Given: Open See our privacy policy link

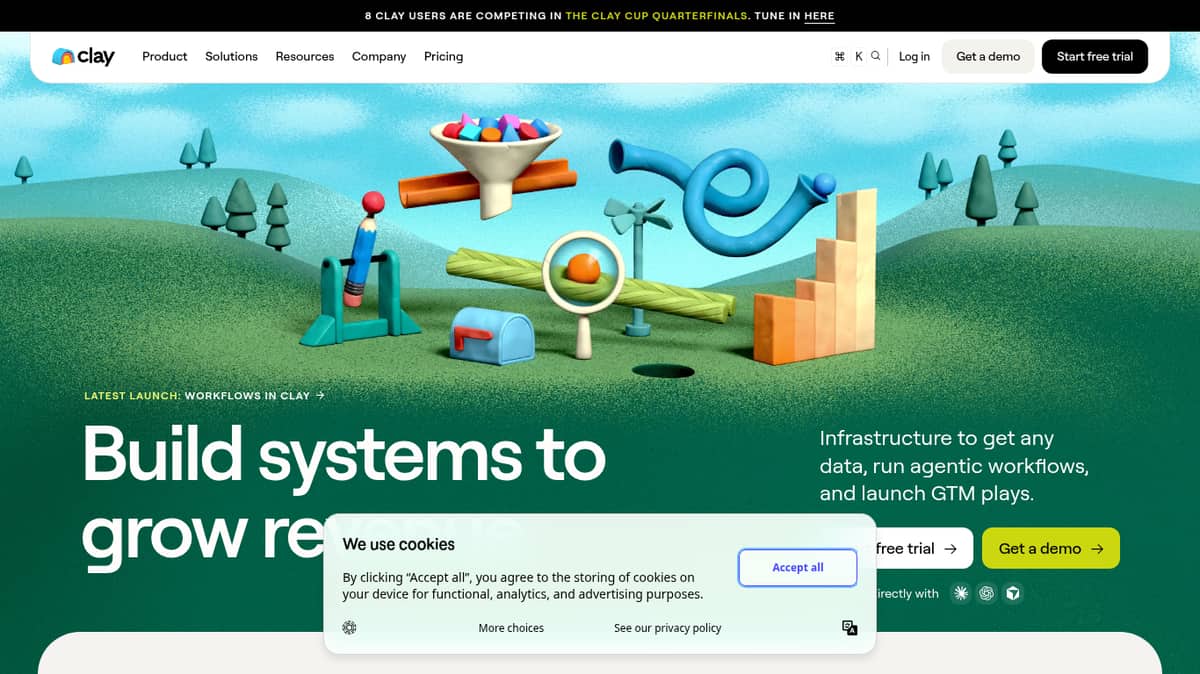Looking at the screenshot, I should pos(667,628).
